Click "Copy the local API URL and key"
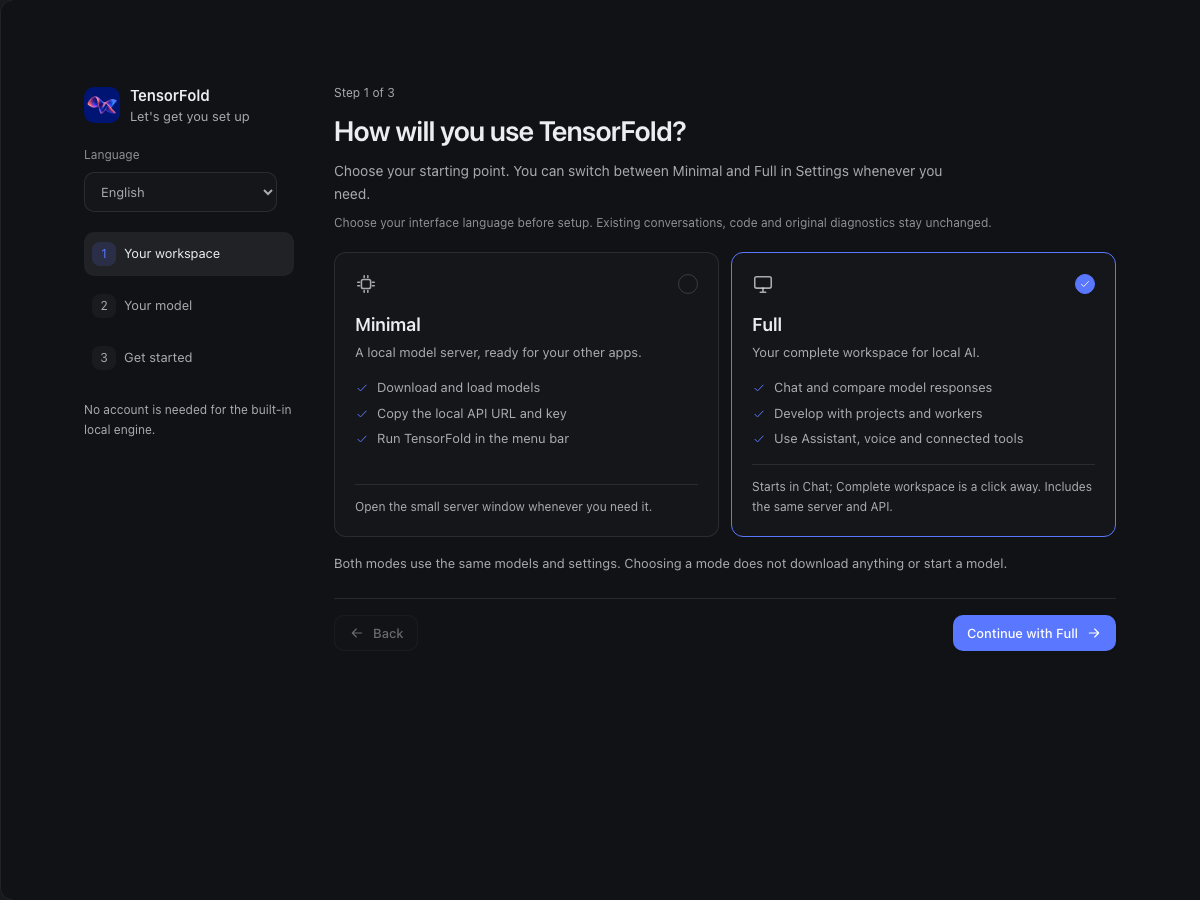The height and width of the screenshot is (900, 1200). (x=472, y=414)
